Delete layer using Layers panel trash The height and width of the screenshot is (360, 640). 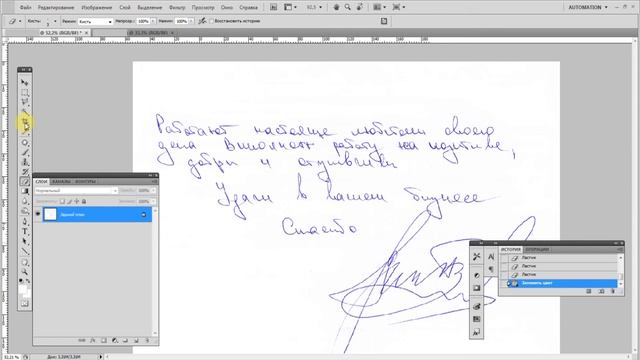[x=147, y=340]
